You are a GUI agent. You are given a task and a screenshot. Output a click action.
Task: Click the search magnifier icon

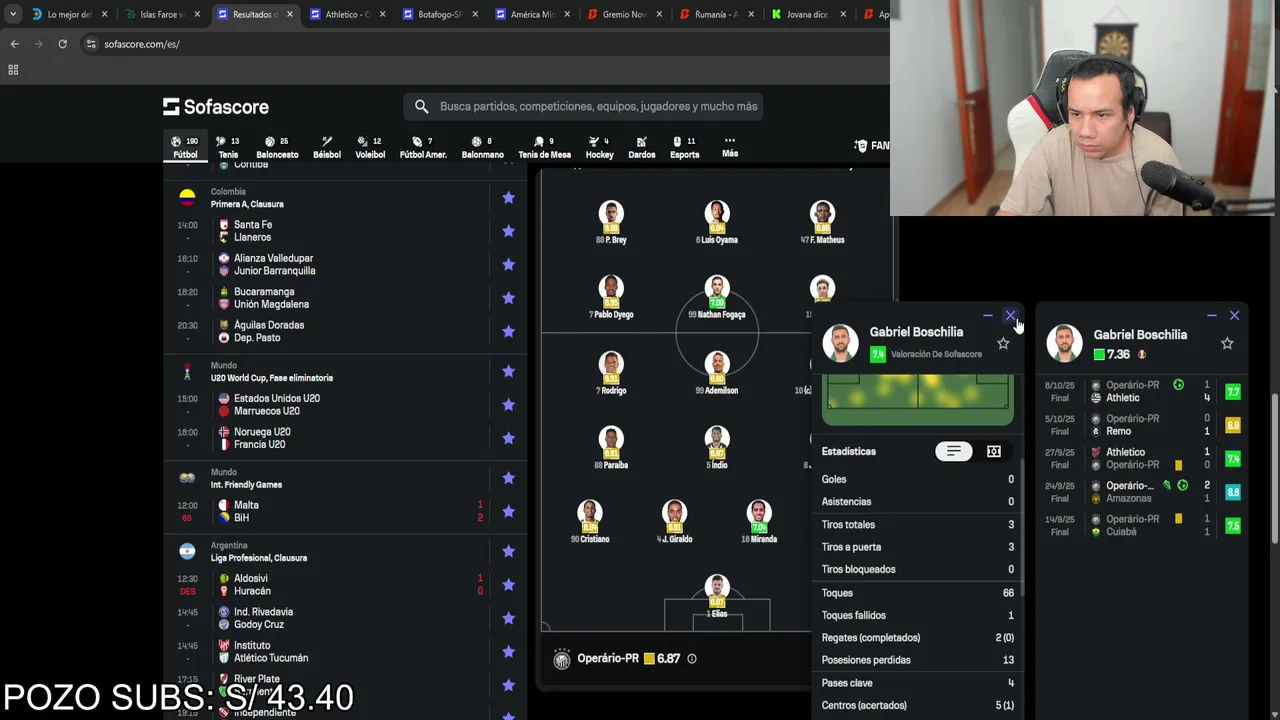(421, 106)
